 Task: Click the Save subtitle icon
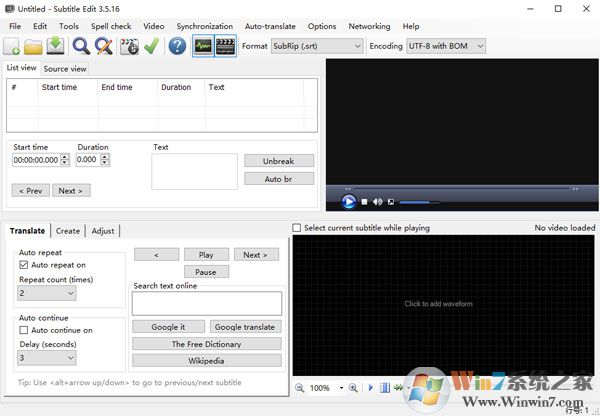pos(56,46)
